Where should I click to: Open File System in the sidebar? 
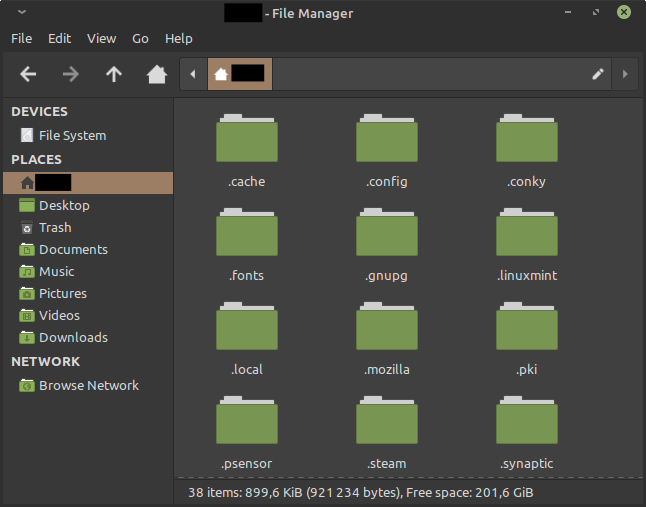pos(88,136)
